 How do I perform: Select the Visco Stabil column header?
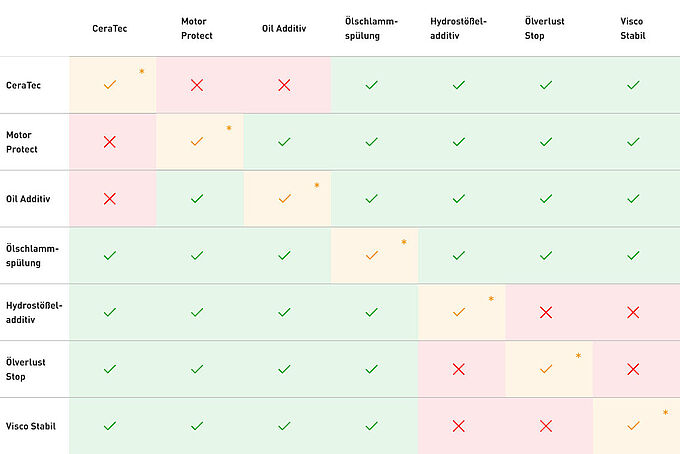(x=632, y=28)
